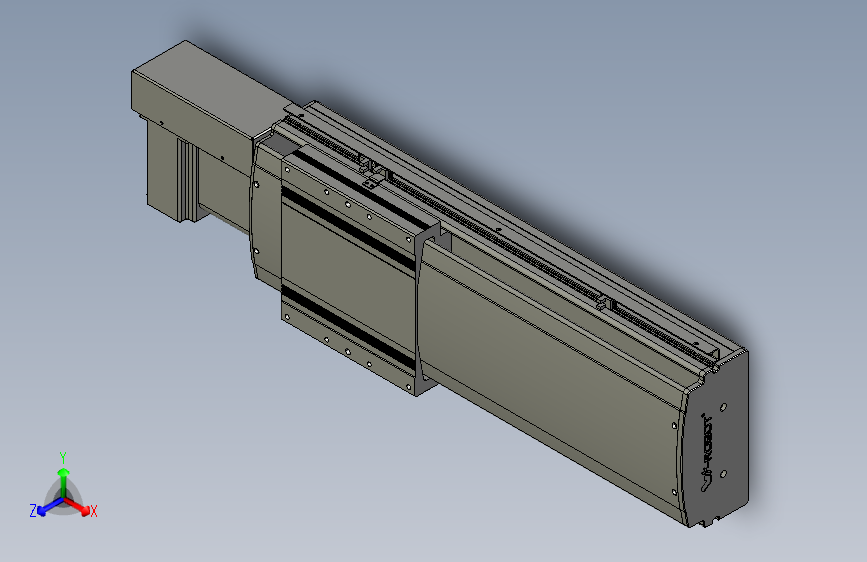Select the engraved logo on the dark end cap
This screenshot has width=867, height=562.
coord(707,452)
